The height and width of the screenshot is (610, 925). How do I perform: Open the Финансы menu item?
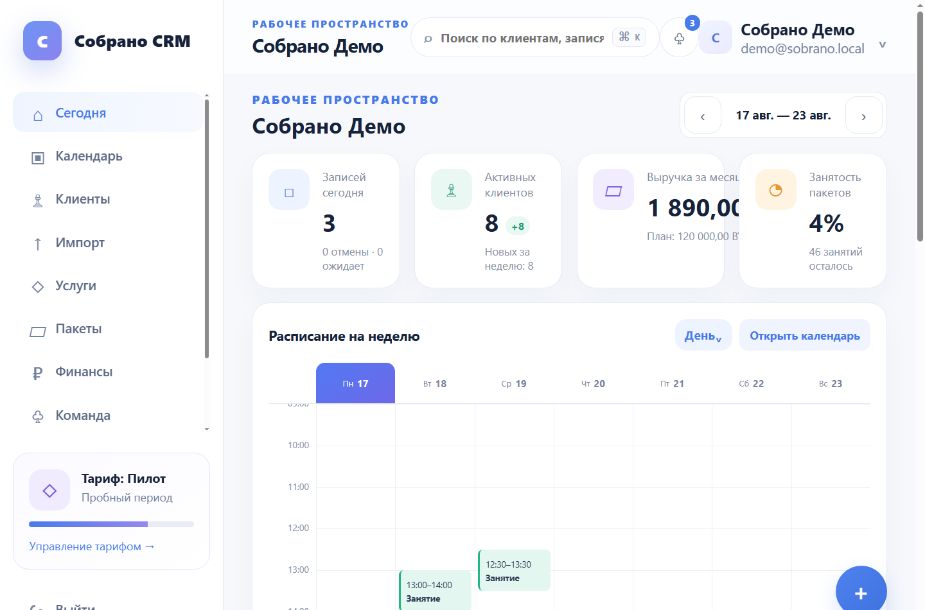(108, 372)
